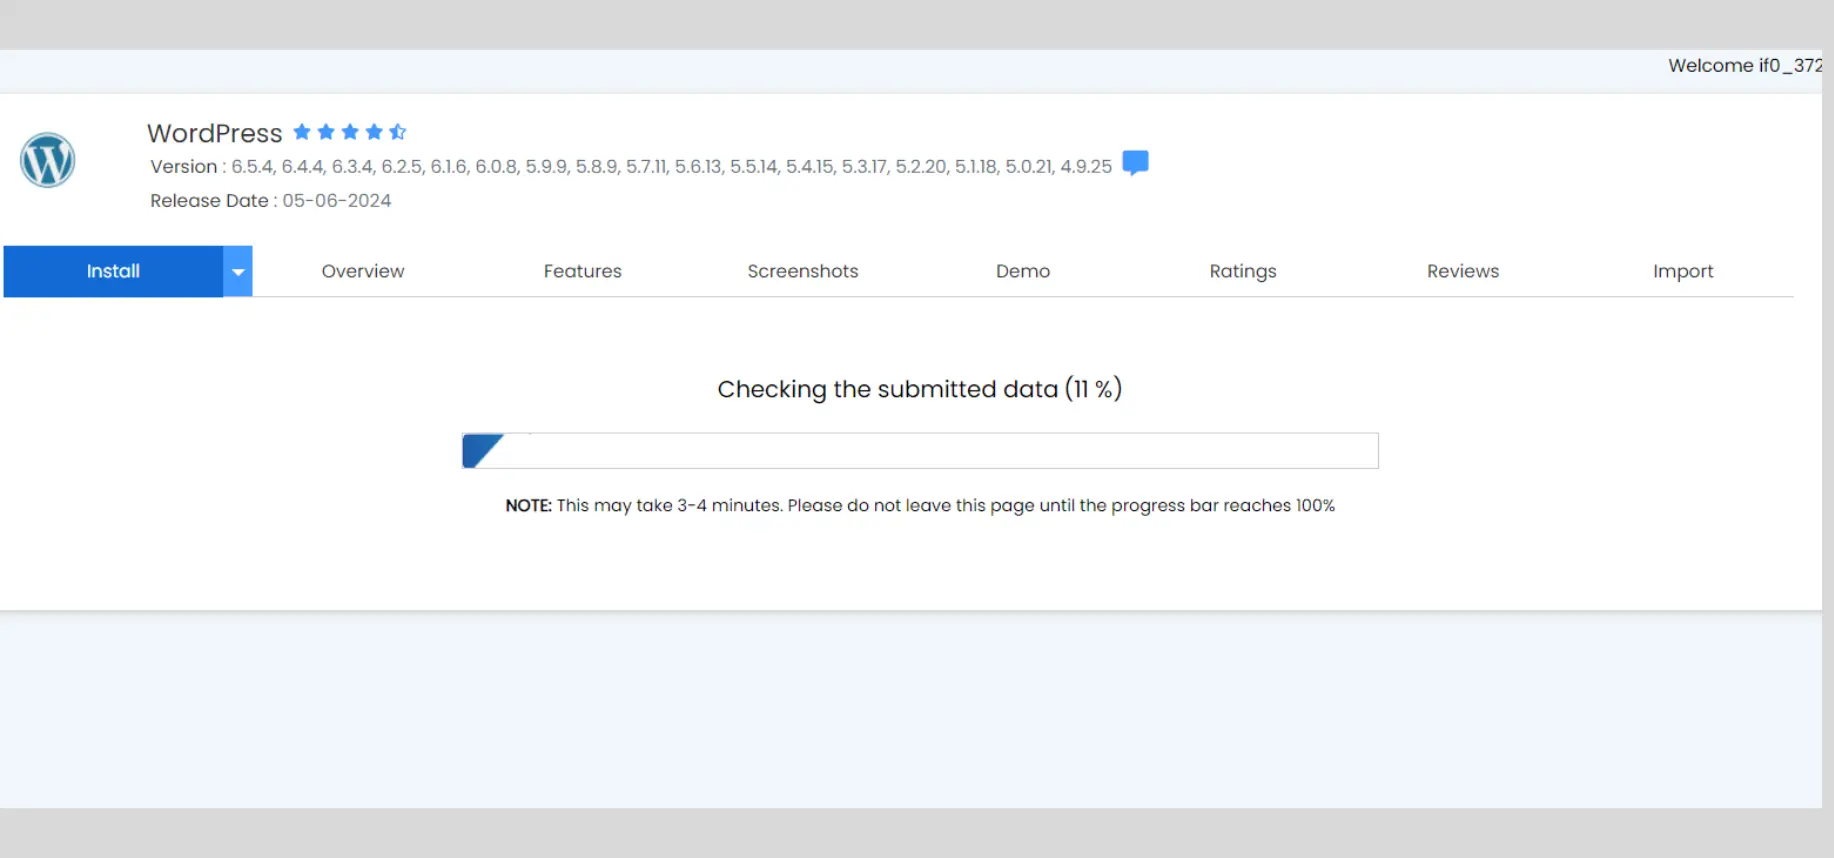Open the blue comment bubble icon
1834x858 pixels.
tap(1135, 163)
